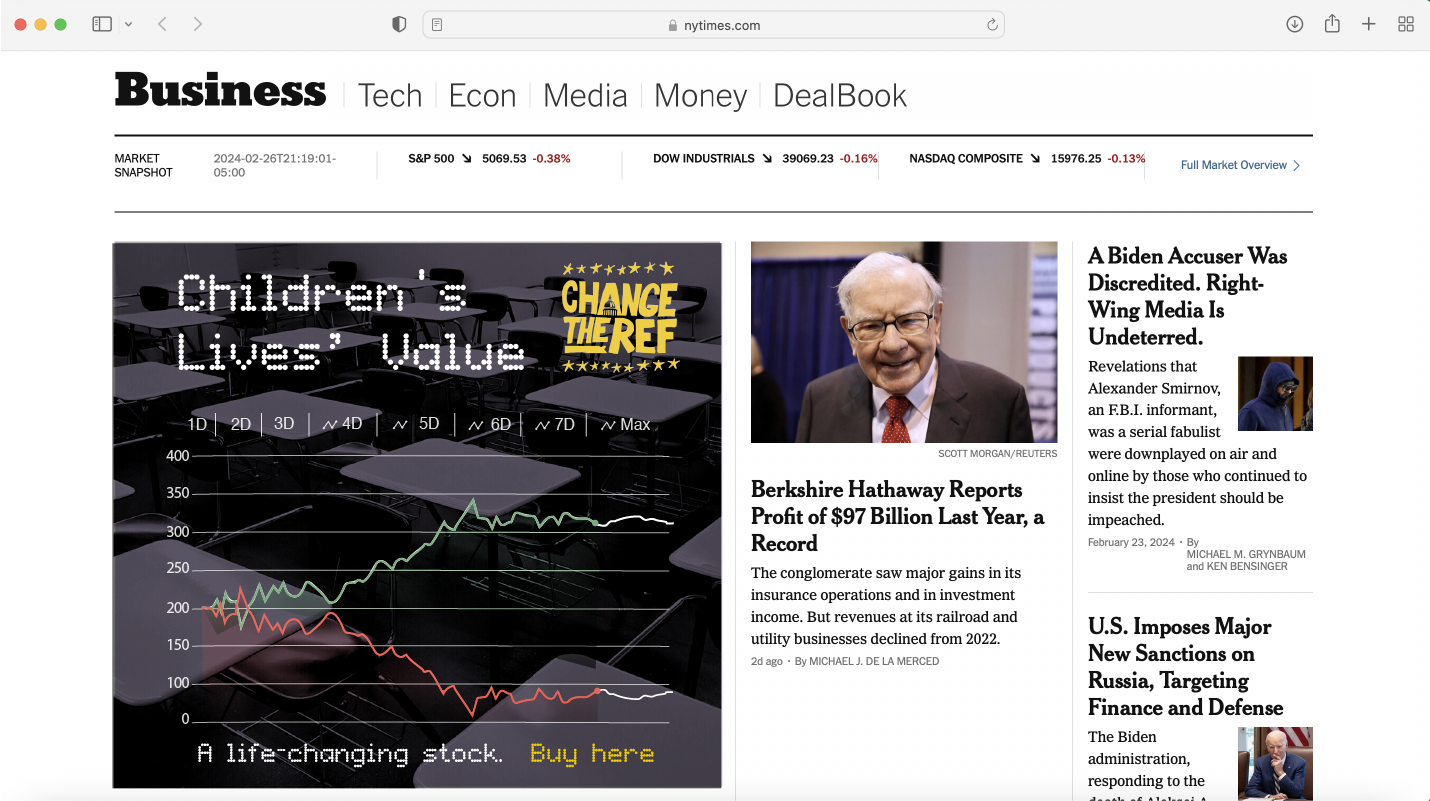Screen dimensions: 1430x801
Task: Click the S&P 500 value 5069.53
Action: point(504,158)
